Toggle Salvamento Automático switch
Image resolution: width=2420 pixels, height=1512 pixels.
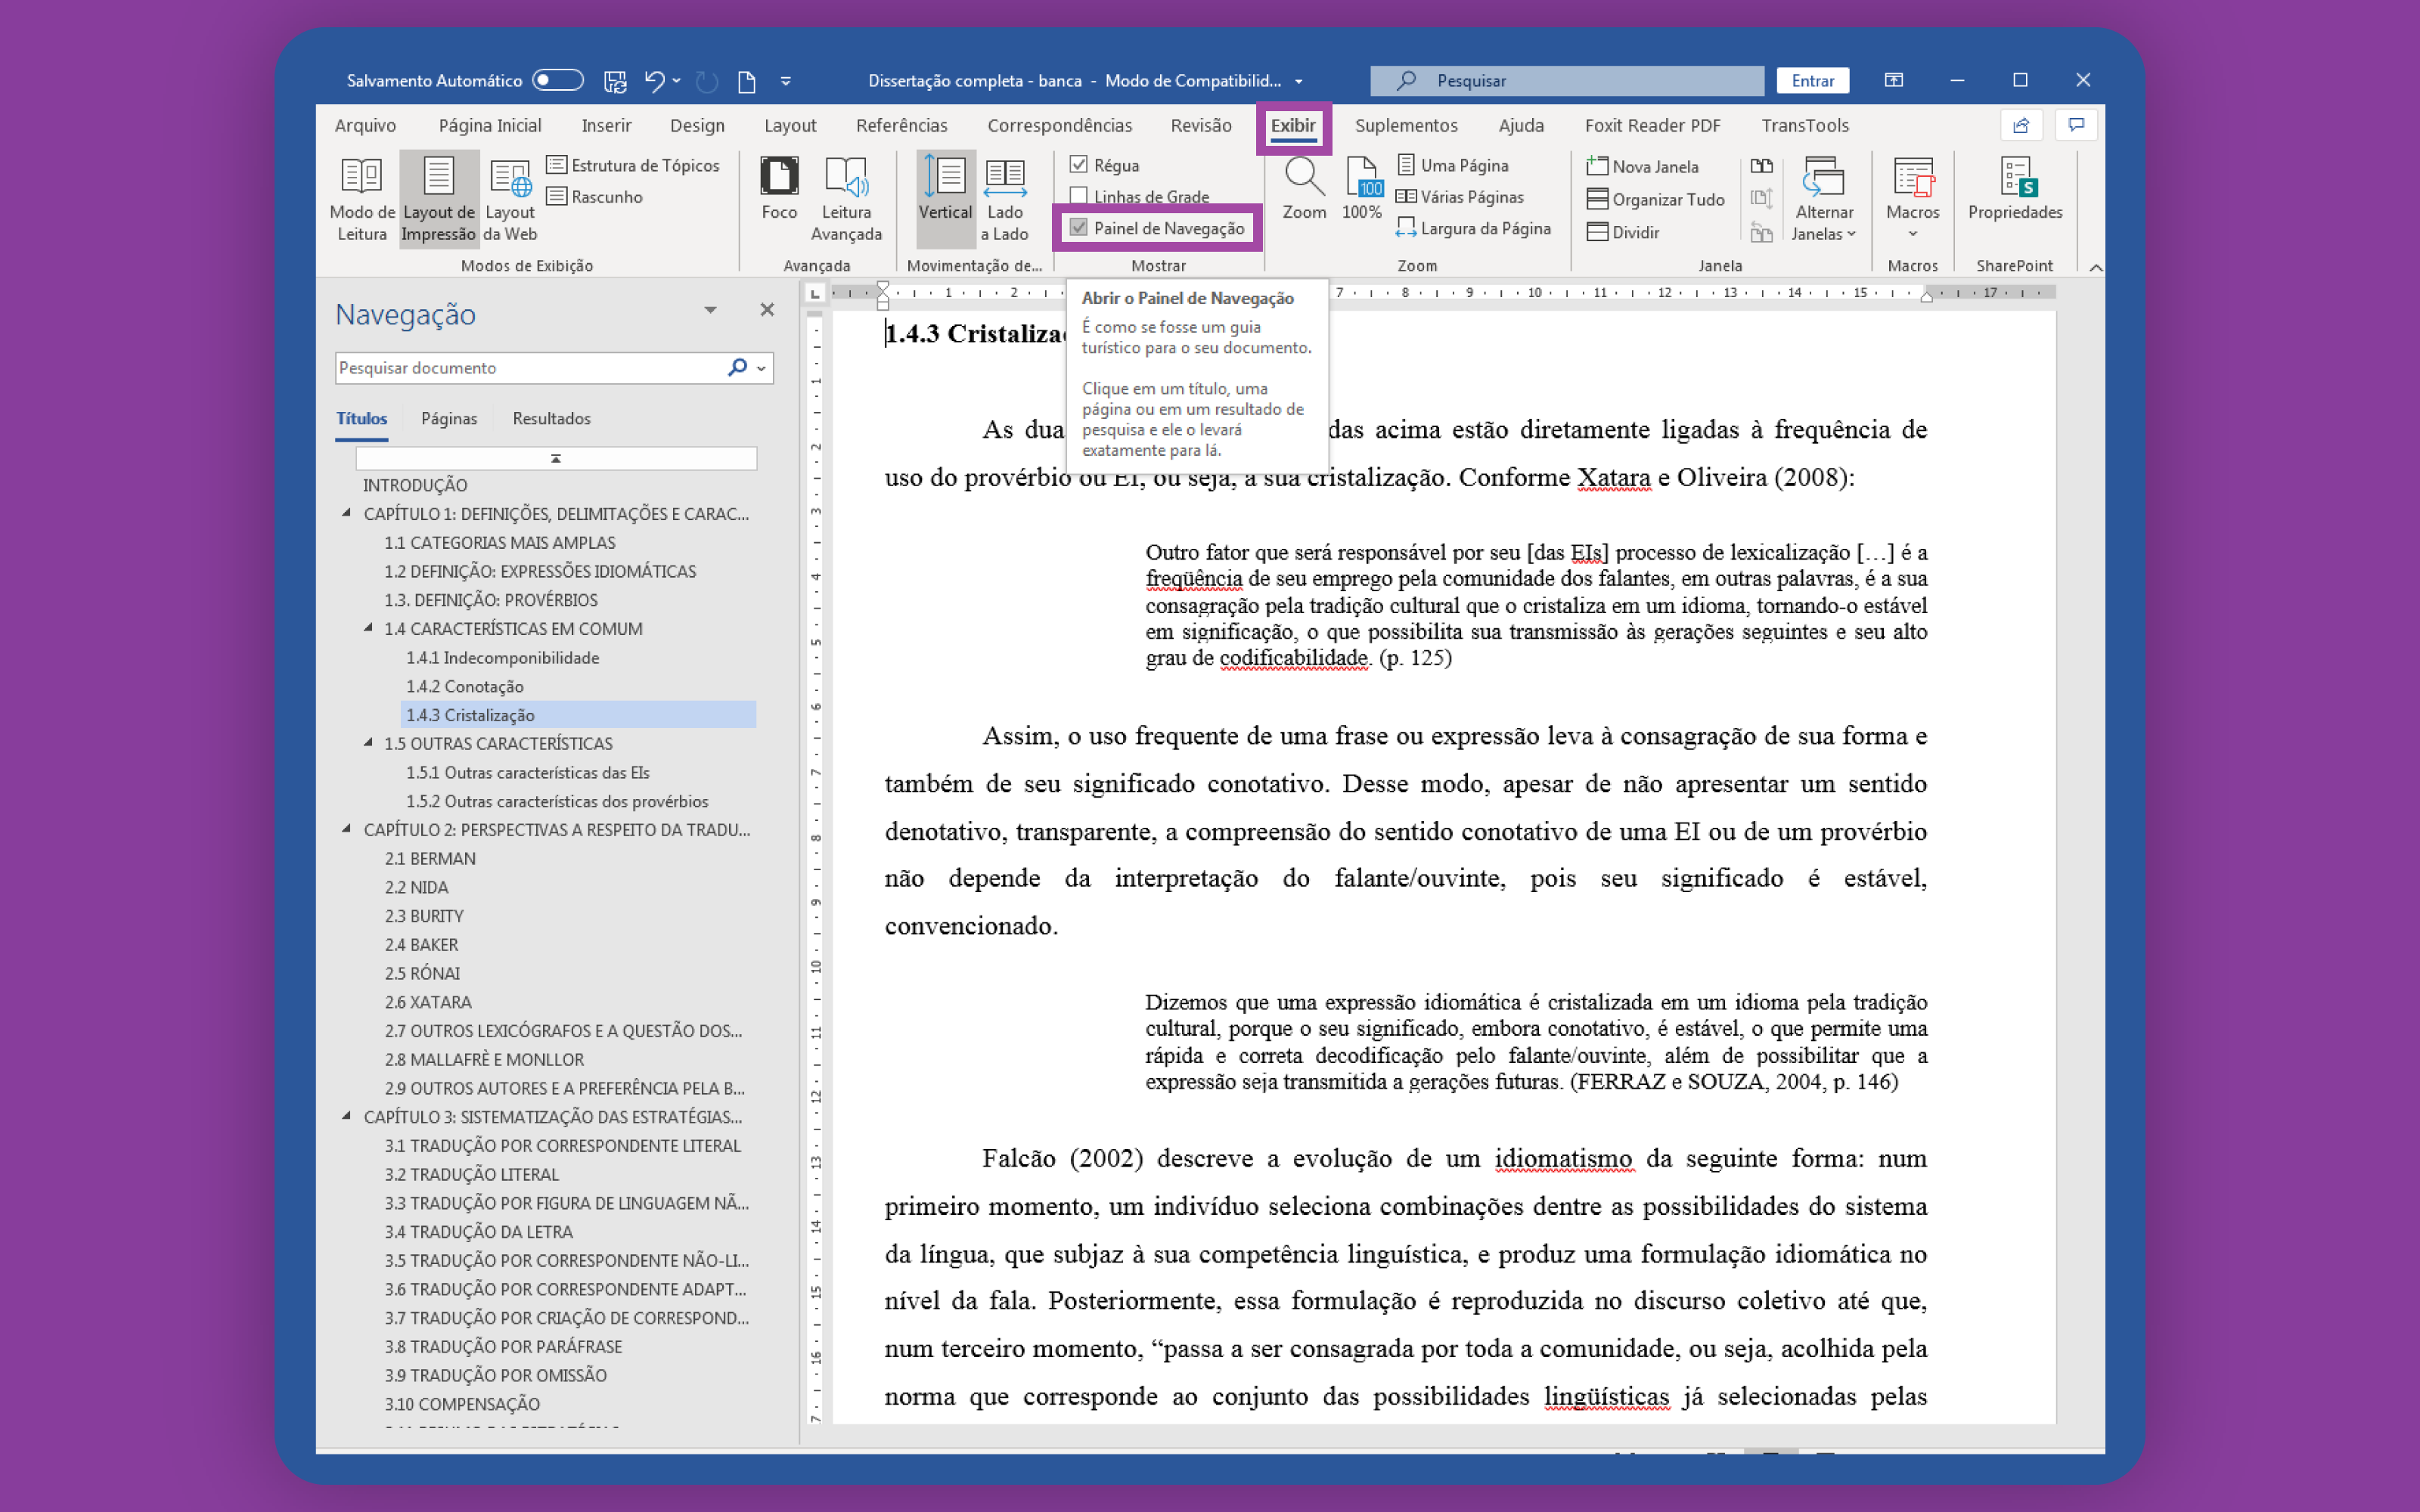point(558,80)
